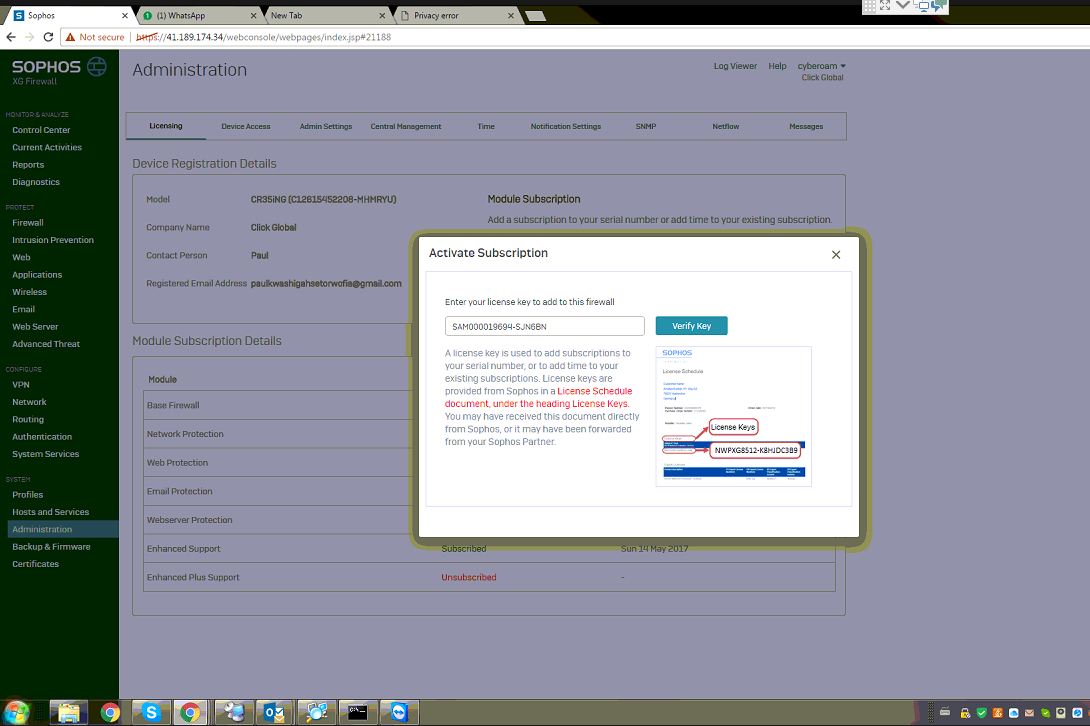Open Hosts and Services in sidebar
Image resolution: width=1090 pixels, height=726 pixels.
tap(50, 512)
